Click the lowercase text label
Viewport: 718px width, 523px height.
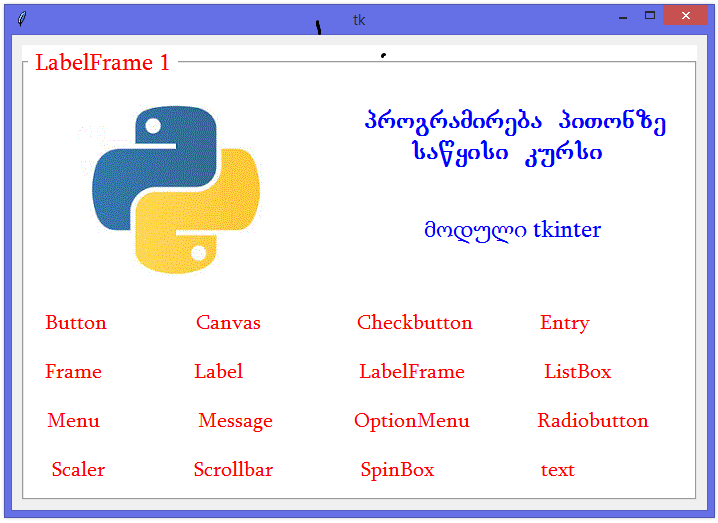coord(557,470)
